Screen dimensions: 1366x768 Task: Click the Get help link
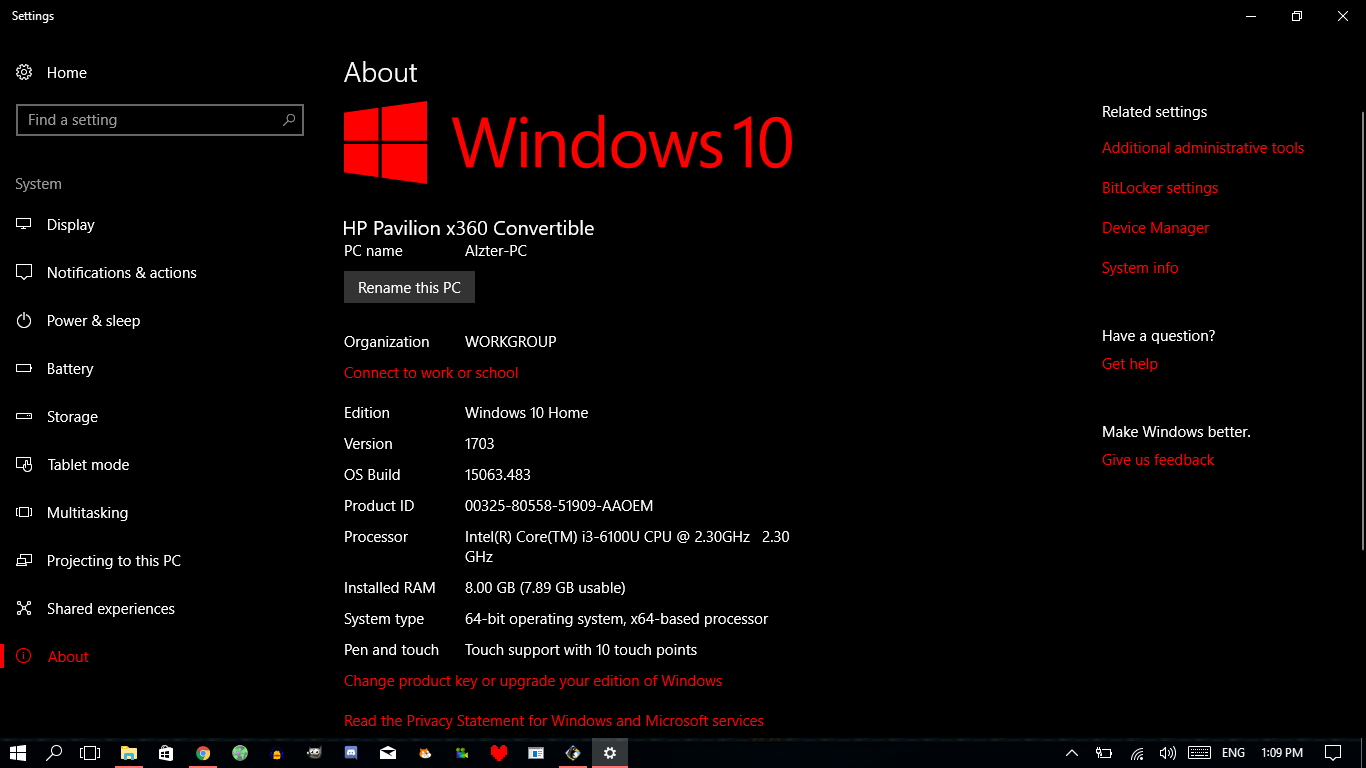(1130, 364)
